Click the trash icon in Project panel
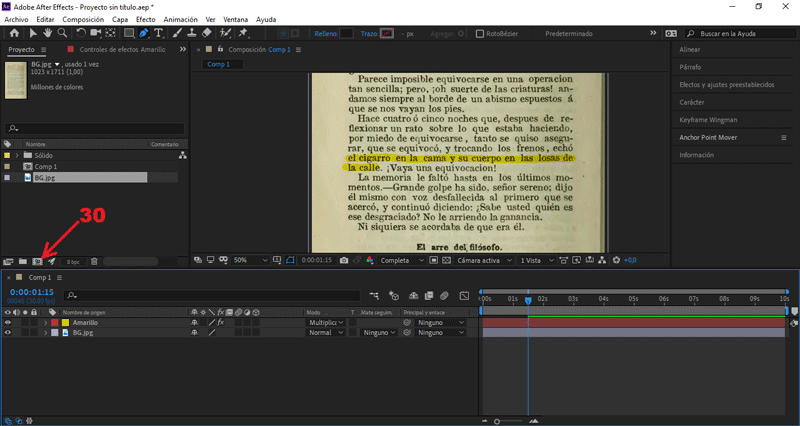 [x=94, y=261]
